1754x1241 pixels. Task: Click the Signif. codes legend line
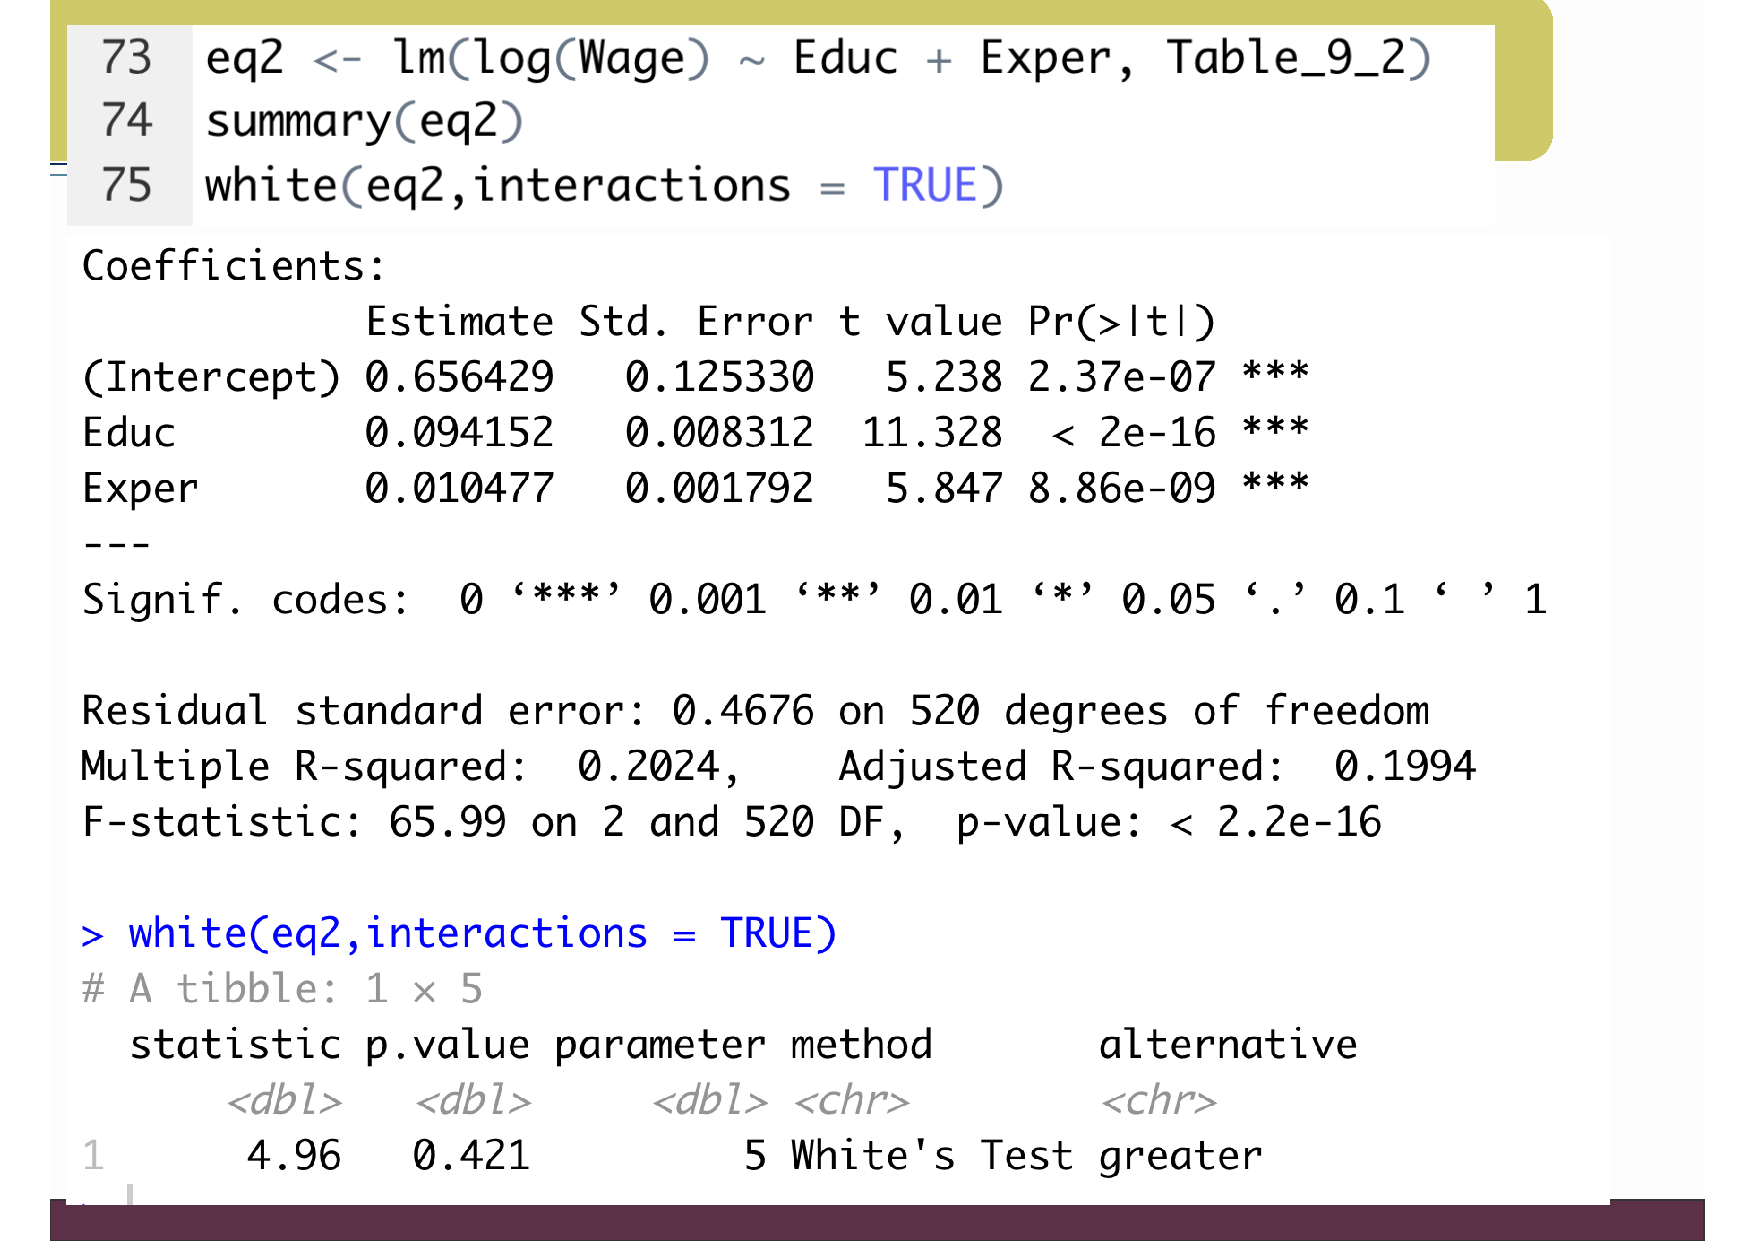[x=813, y=599]
